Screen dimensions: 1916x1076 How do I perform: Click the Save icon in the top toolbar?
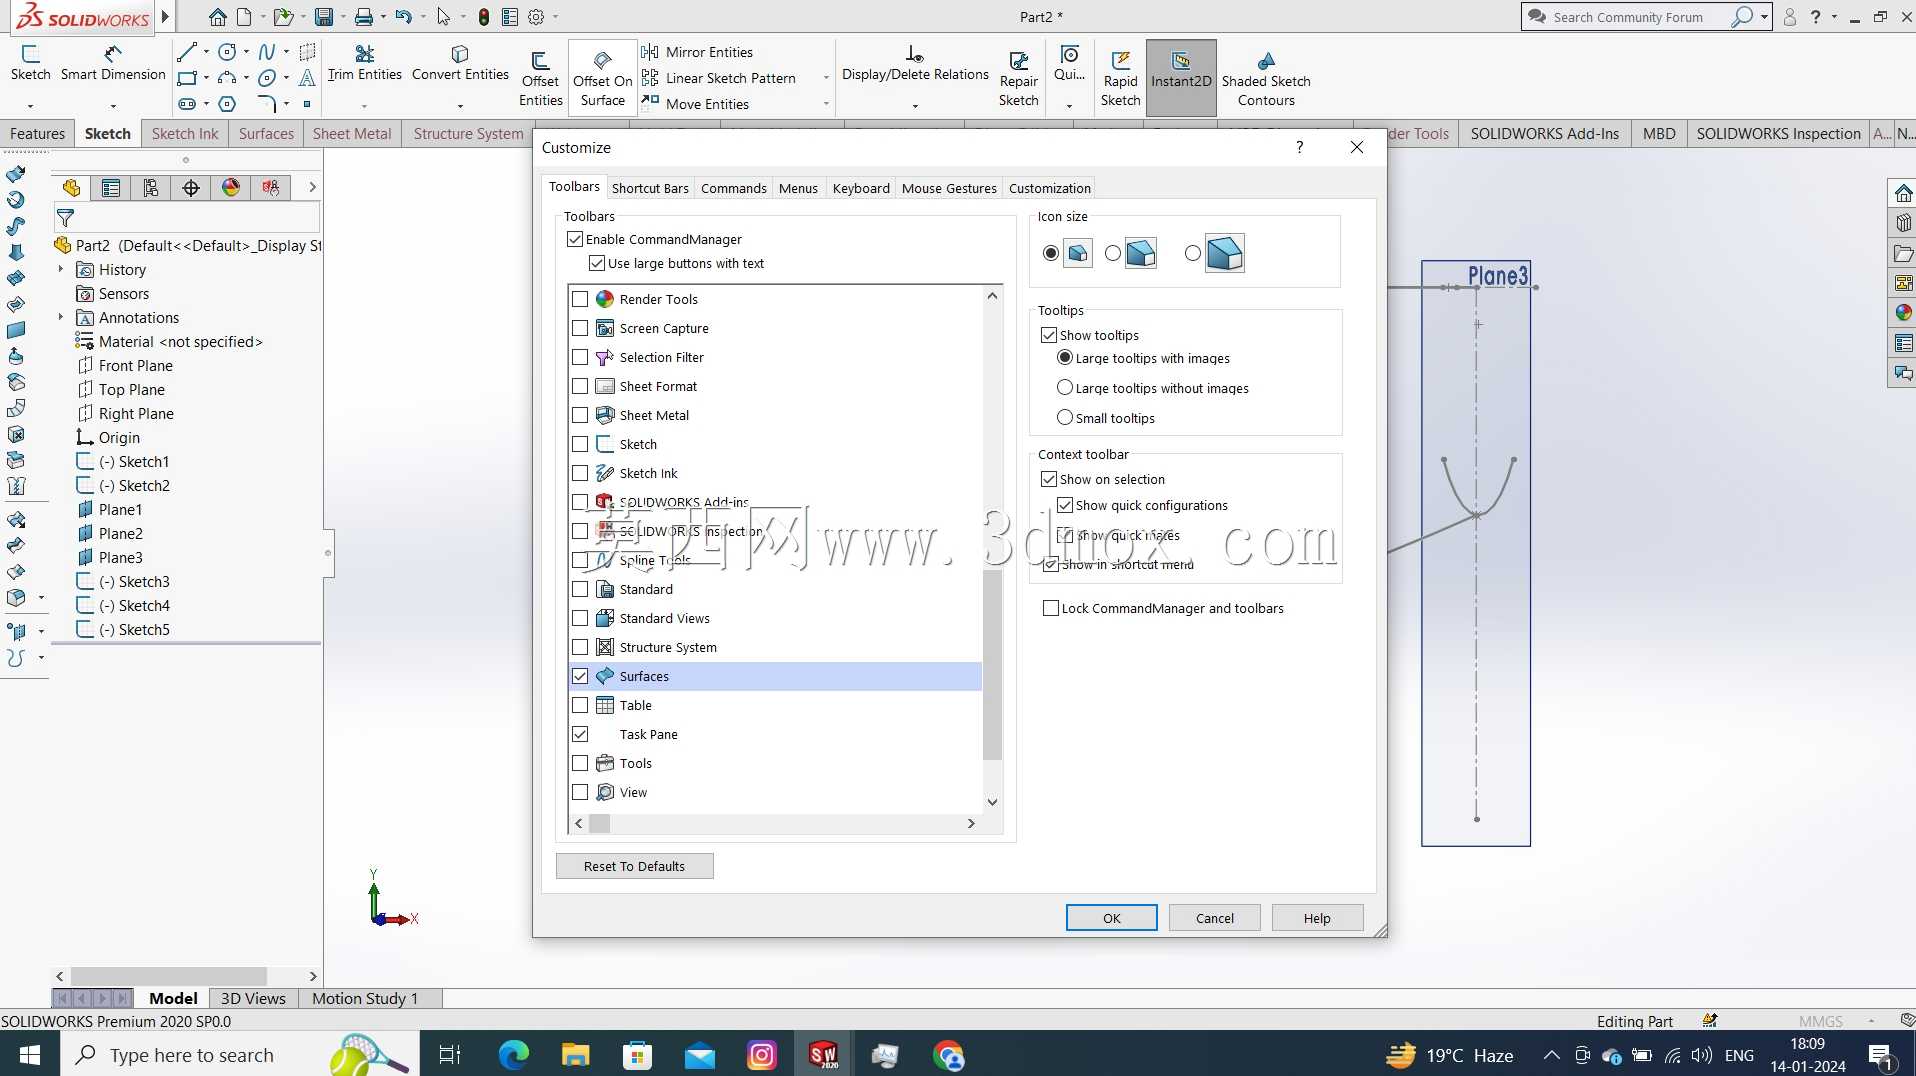pos(323,17)
